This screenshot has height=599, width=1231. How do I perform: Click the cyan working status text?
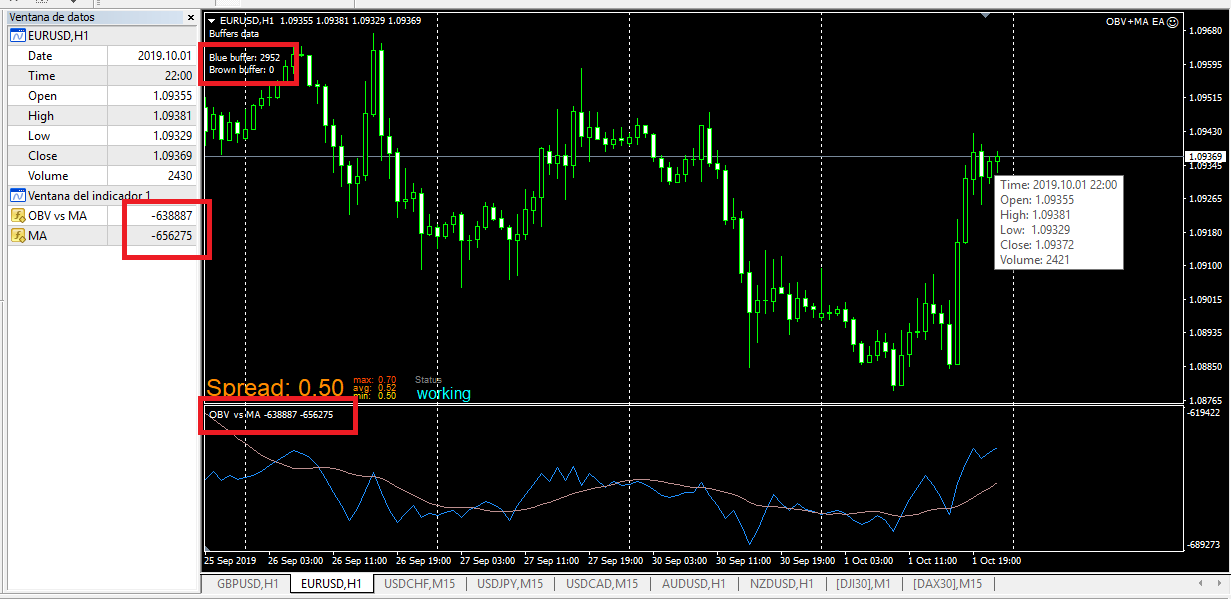point(443,394)
